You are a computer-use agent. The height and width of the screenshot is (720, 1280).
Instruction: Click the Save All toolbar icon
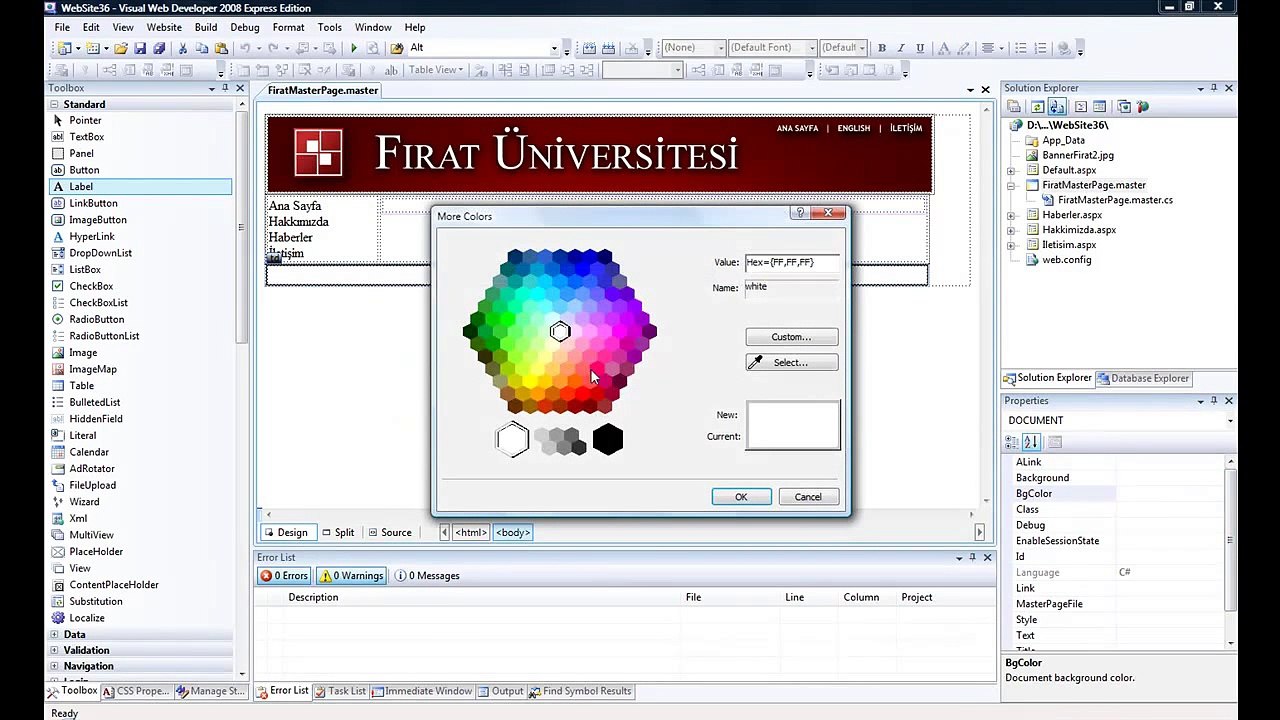coord(158,48)
